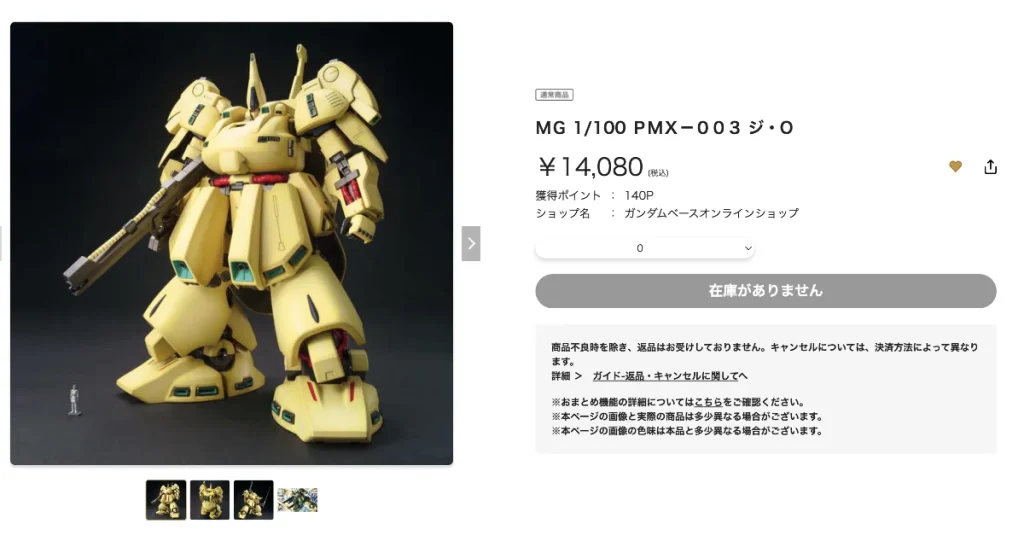
Task: Select the first front-view thumbnail
Action: tap(166, 500)
